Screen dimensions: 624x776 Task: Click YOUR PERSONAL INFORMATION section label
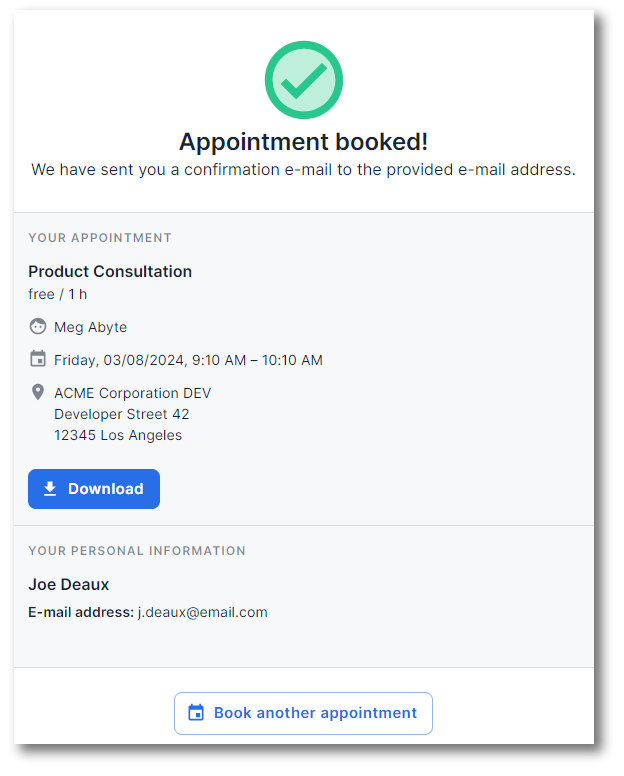click(137, 551)
